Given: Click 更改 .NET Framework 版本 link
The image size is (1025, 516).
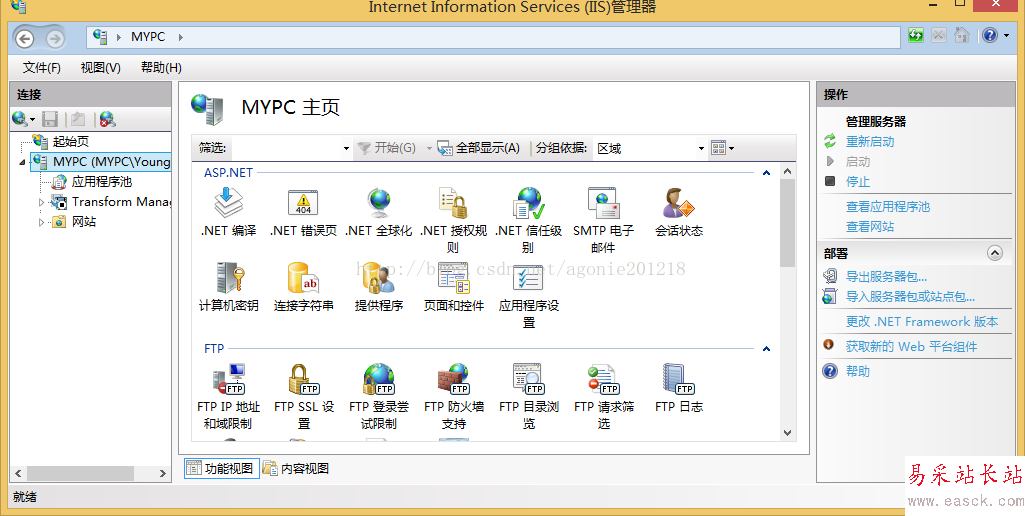Looking at the screenshot, I should 922,322.
